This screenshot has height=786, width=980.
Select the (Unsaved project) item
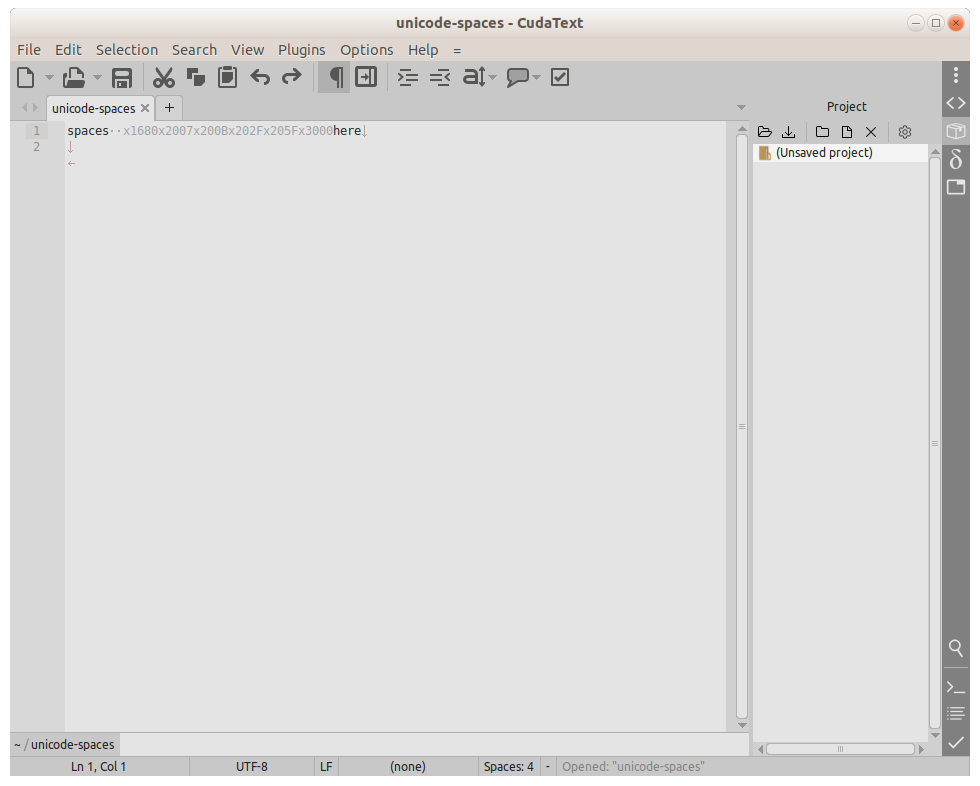pos(823,152)
